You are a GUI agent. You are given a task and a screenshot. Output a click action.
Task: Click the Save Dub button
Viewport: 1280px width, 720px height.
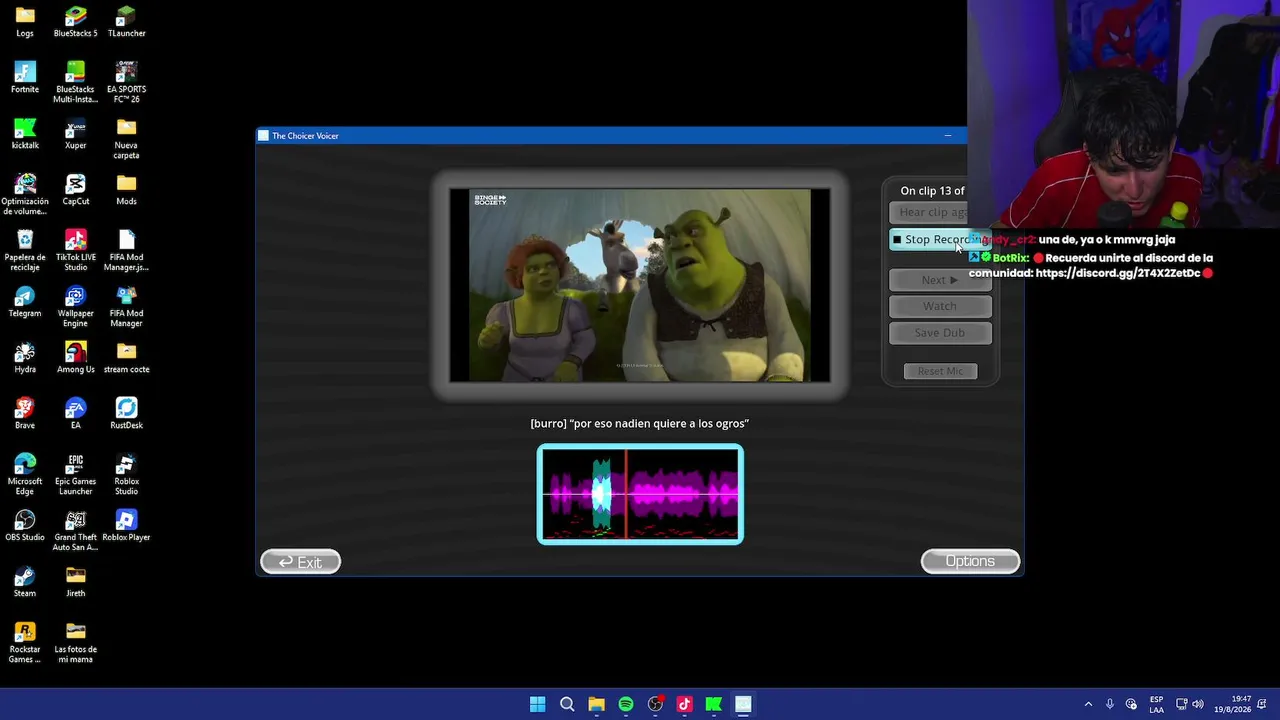tap(940, 333)
